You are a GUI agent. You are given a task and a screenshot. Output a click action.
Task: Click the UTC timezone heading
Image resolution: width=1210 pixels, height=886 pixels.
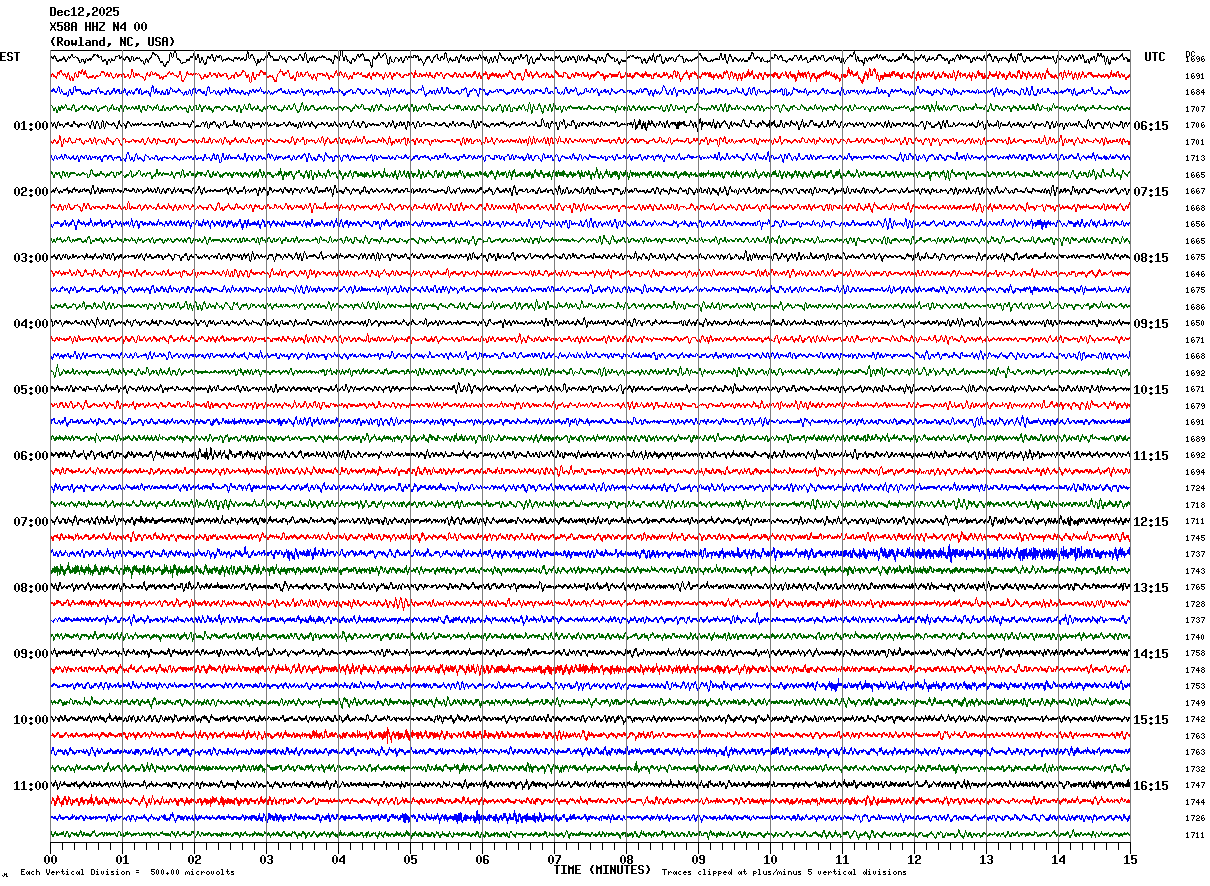pyautogui.click(x=1155, y=57)
